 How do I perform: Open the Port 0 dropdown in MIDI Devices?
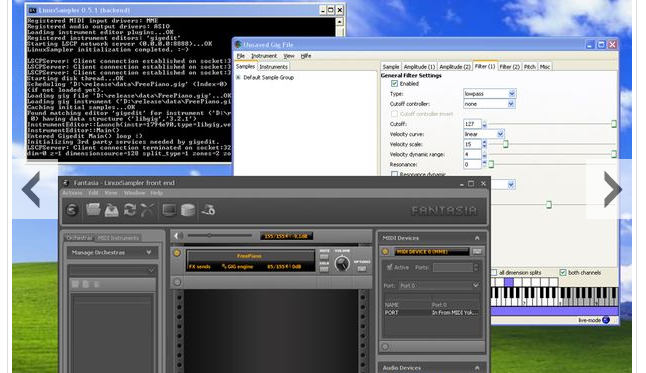point(439,285)
